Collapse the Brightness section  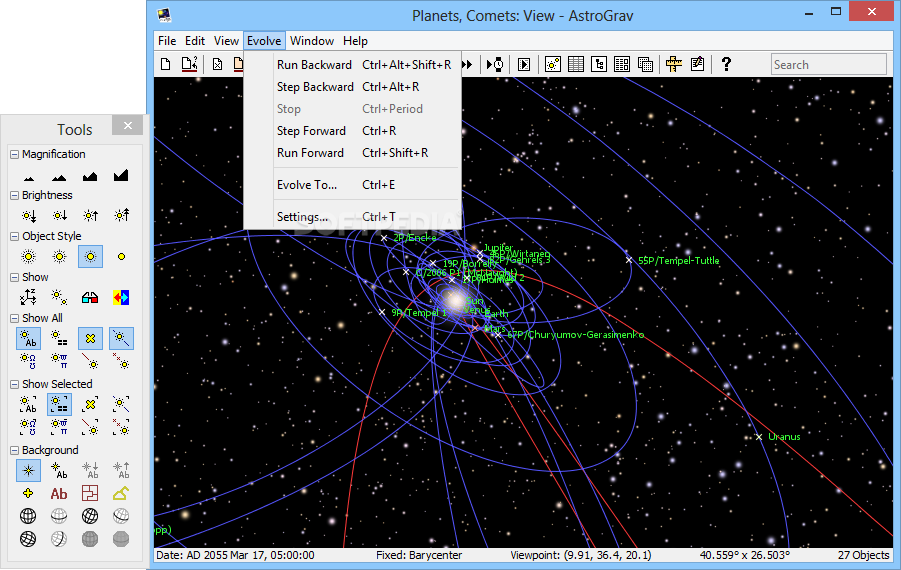[14, 195]
